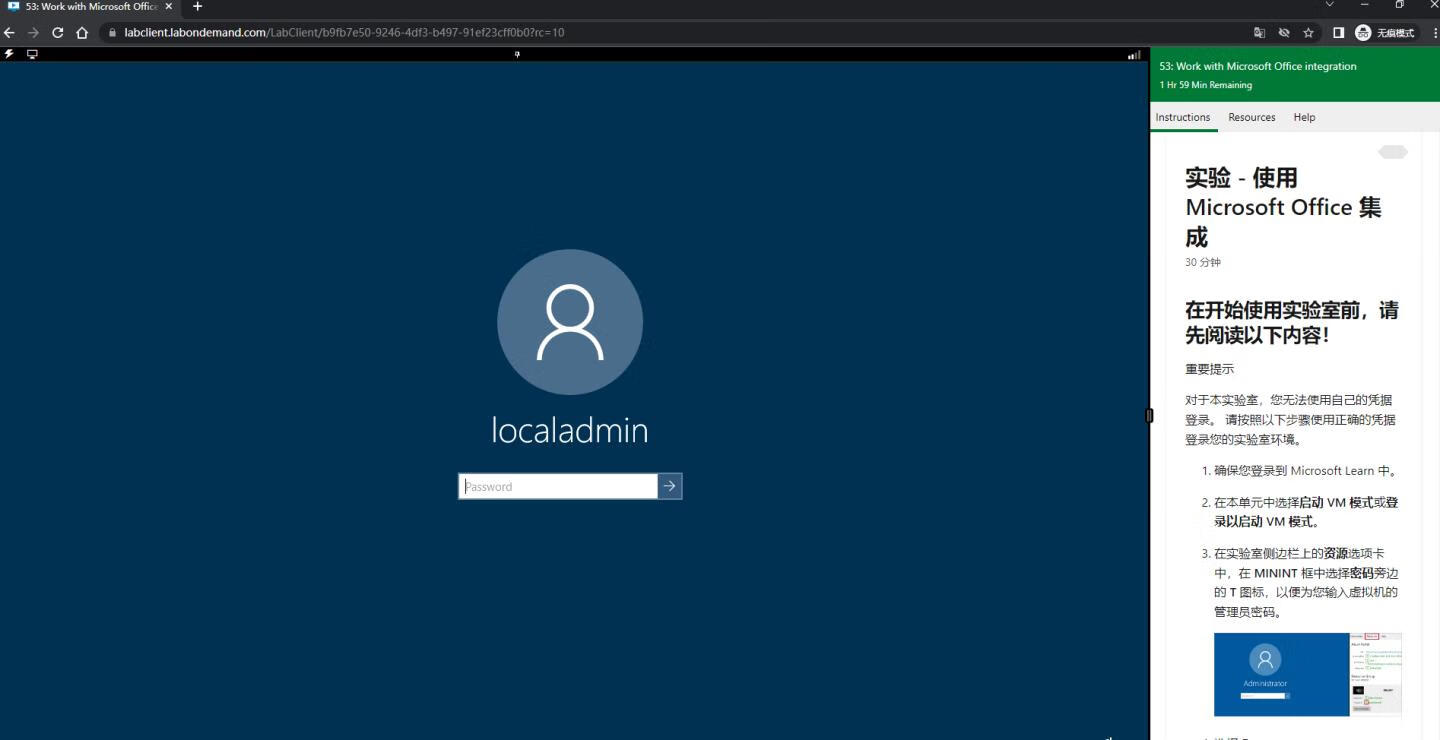Viewport: 1440px width, 740px height.
Task: Expand the browser tab search chevron
Action: (x=1329, y=6)
